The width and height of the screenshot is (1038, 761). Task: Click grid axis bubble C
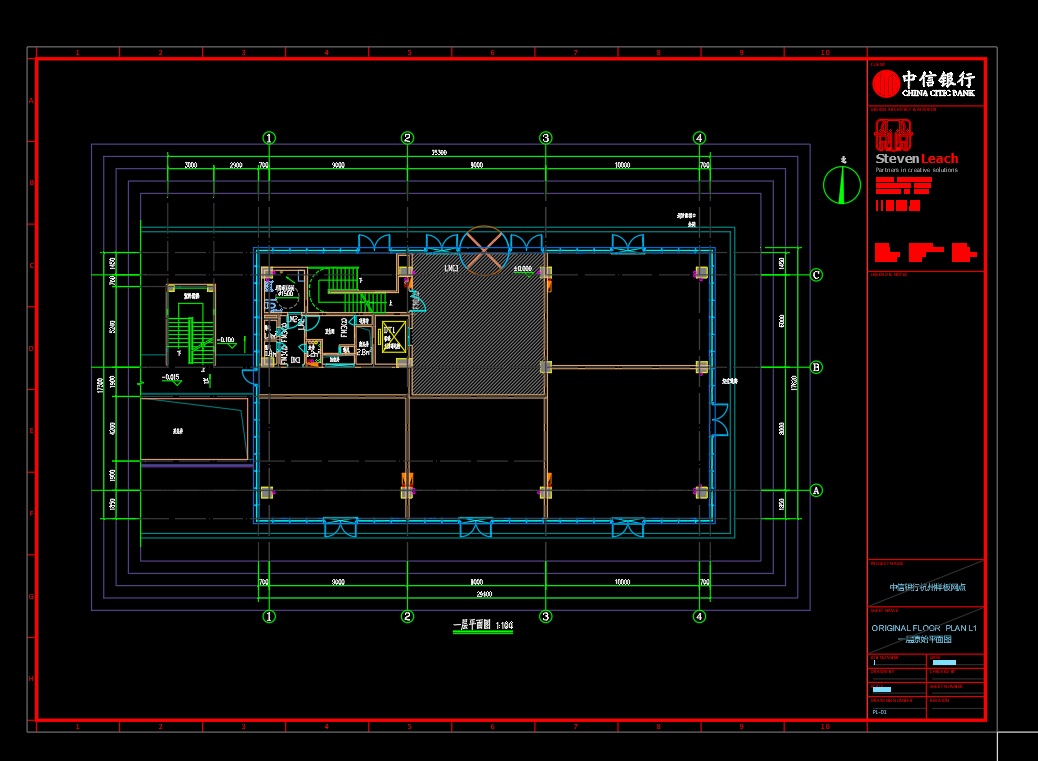click(x=816, y=275)
